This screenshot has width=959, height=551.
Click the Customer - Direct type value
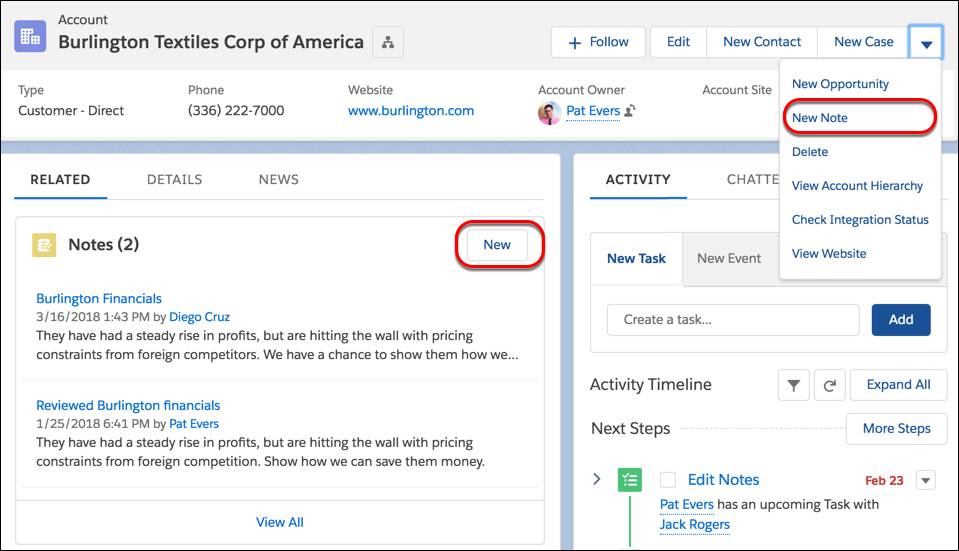[71, 111]
